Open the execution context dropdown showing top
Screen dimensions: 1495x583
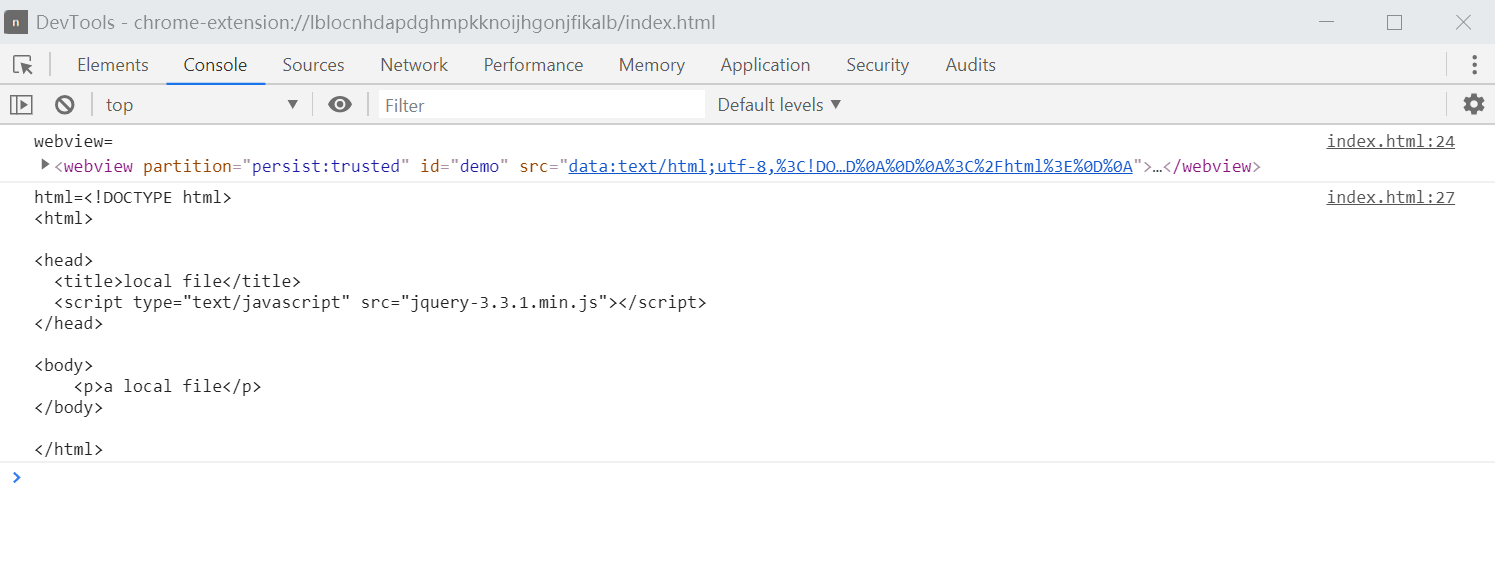click(200, 104)
